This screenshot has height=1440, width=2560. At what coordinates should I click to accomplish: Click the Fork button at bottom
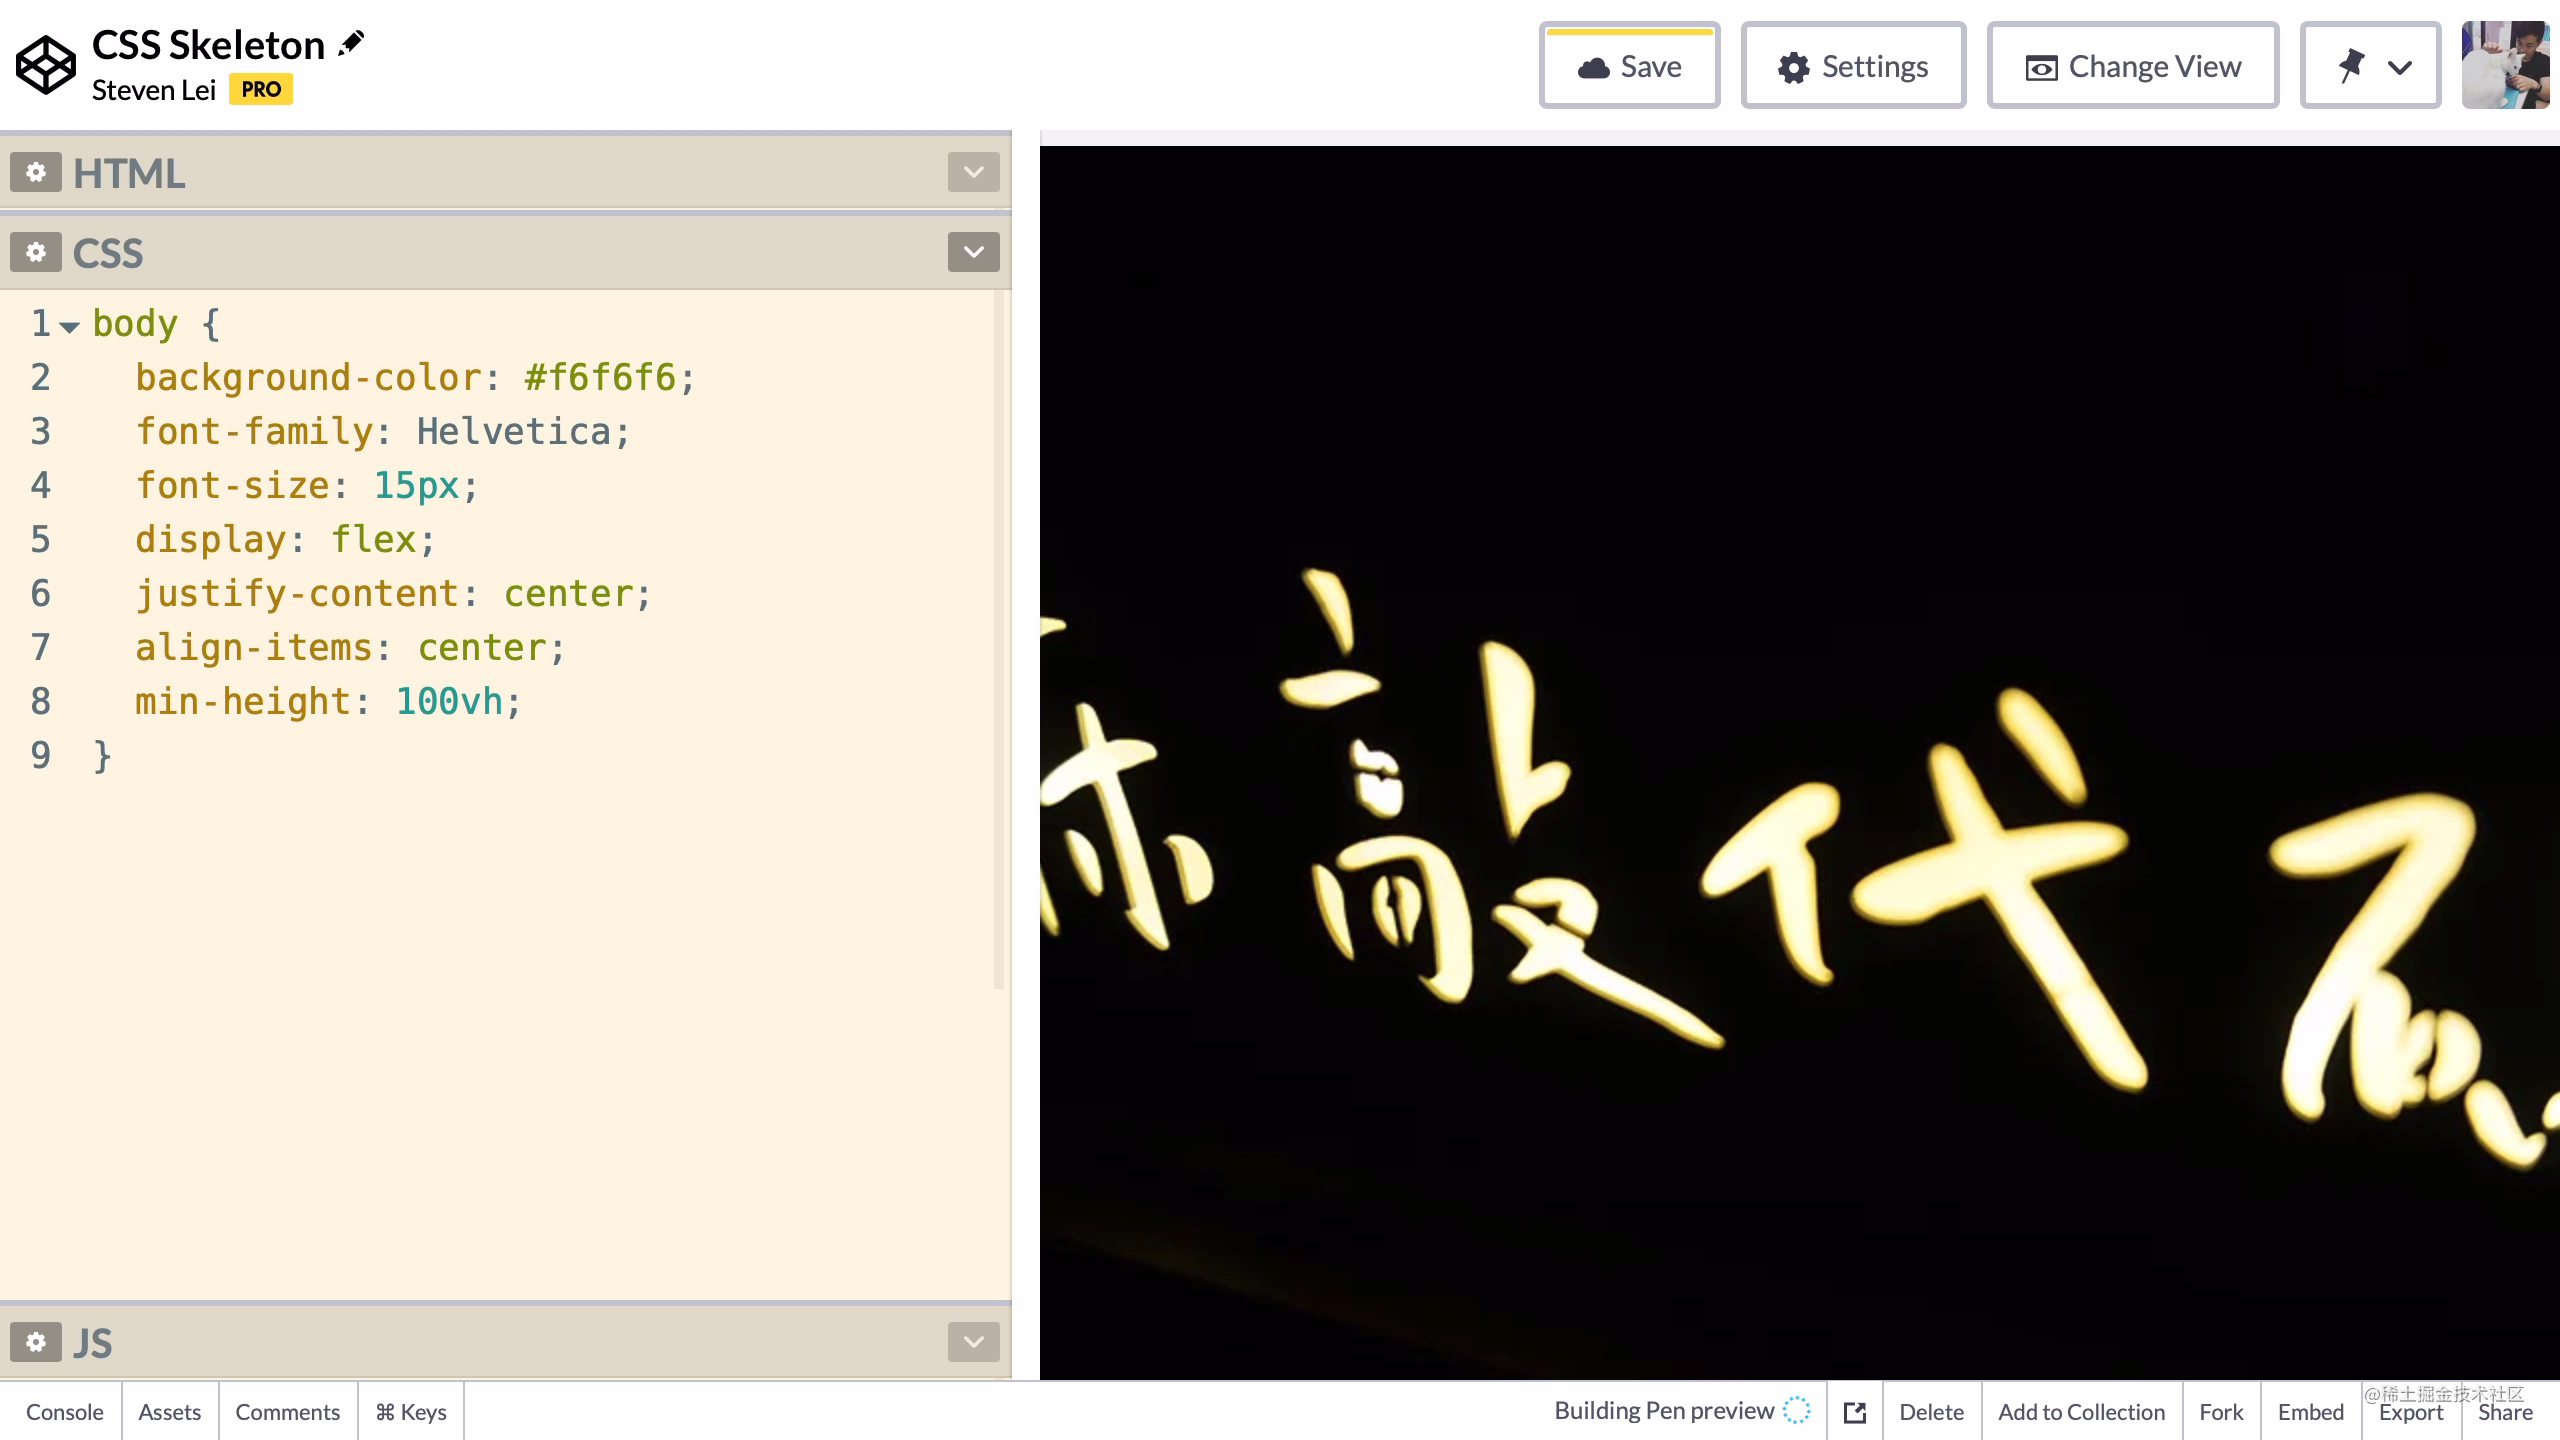2221,1410
